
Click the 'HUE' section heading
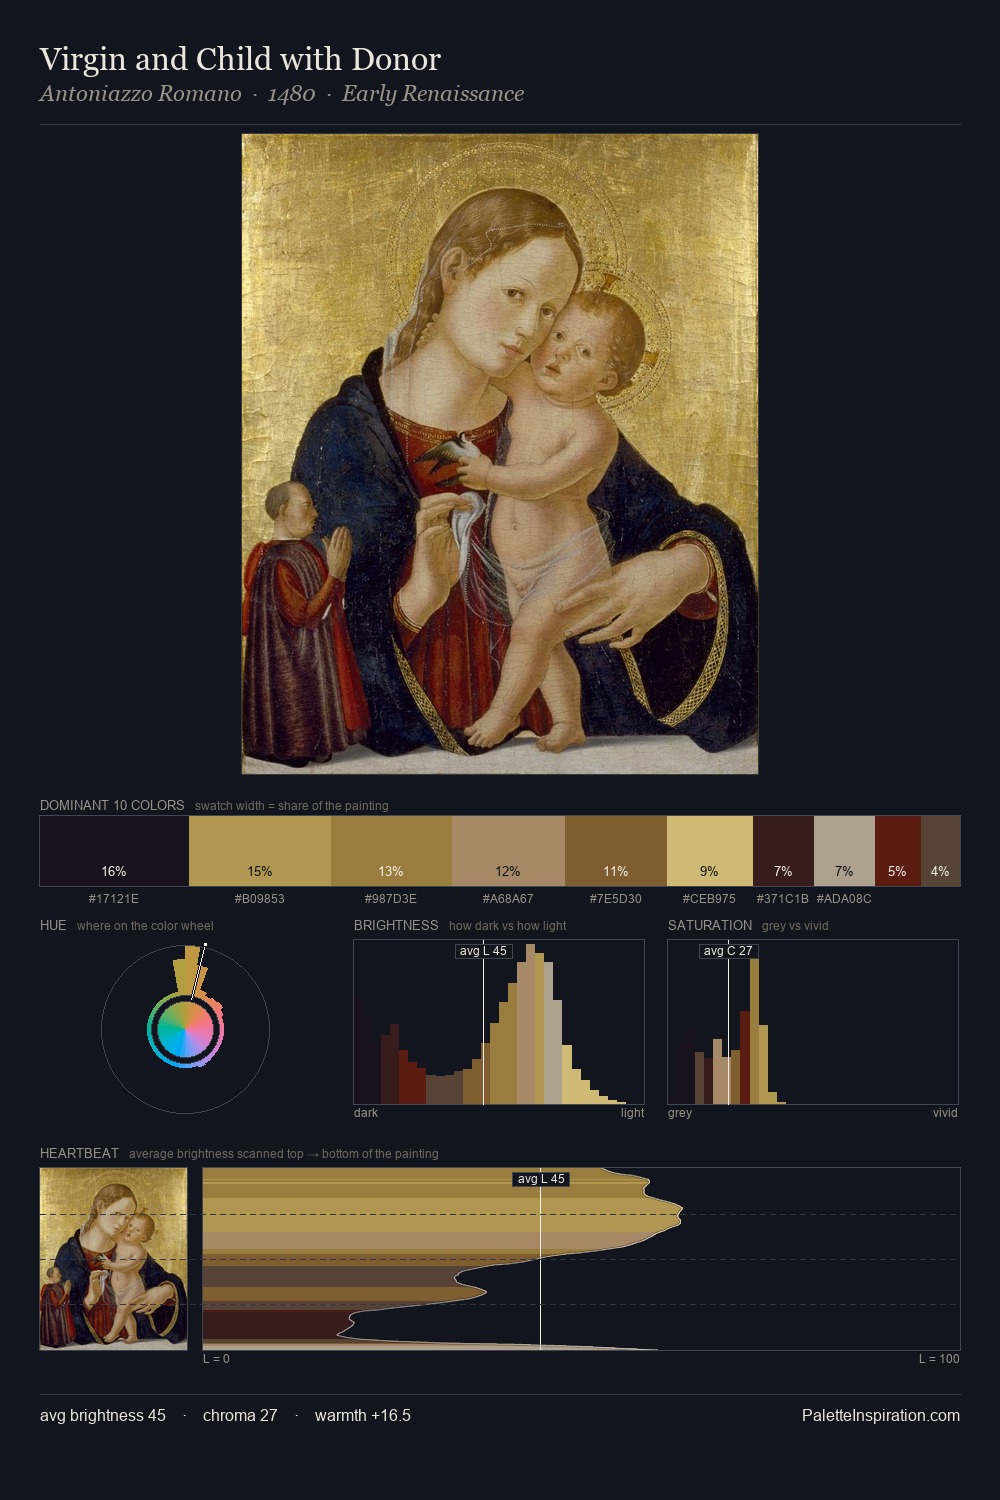pos(53,925)
